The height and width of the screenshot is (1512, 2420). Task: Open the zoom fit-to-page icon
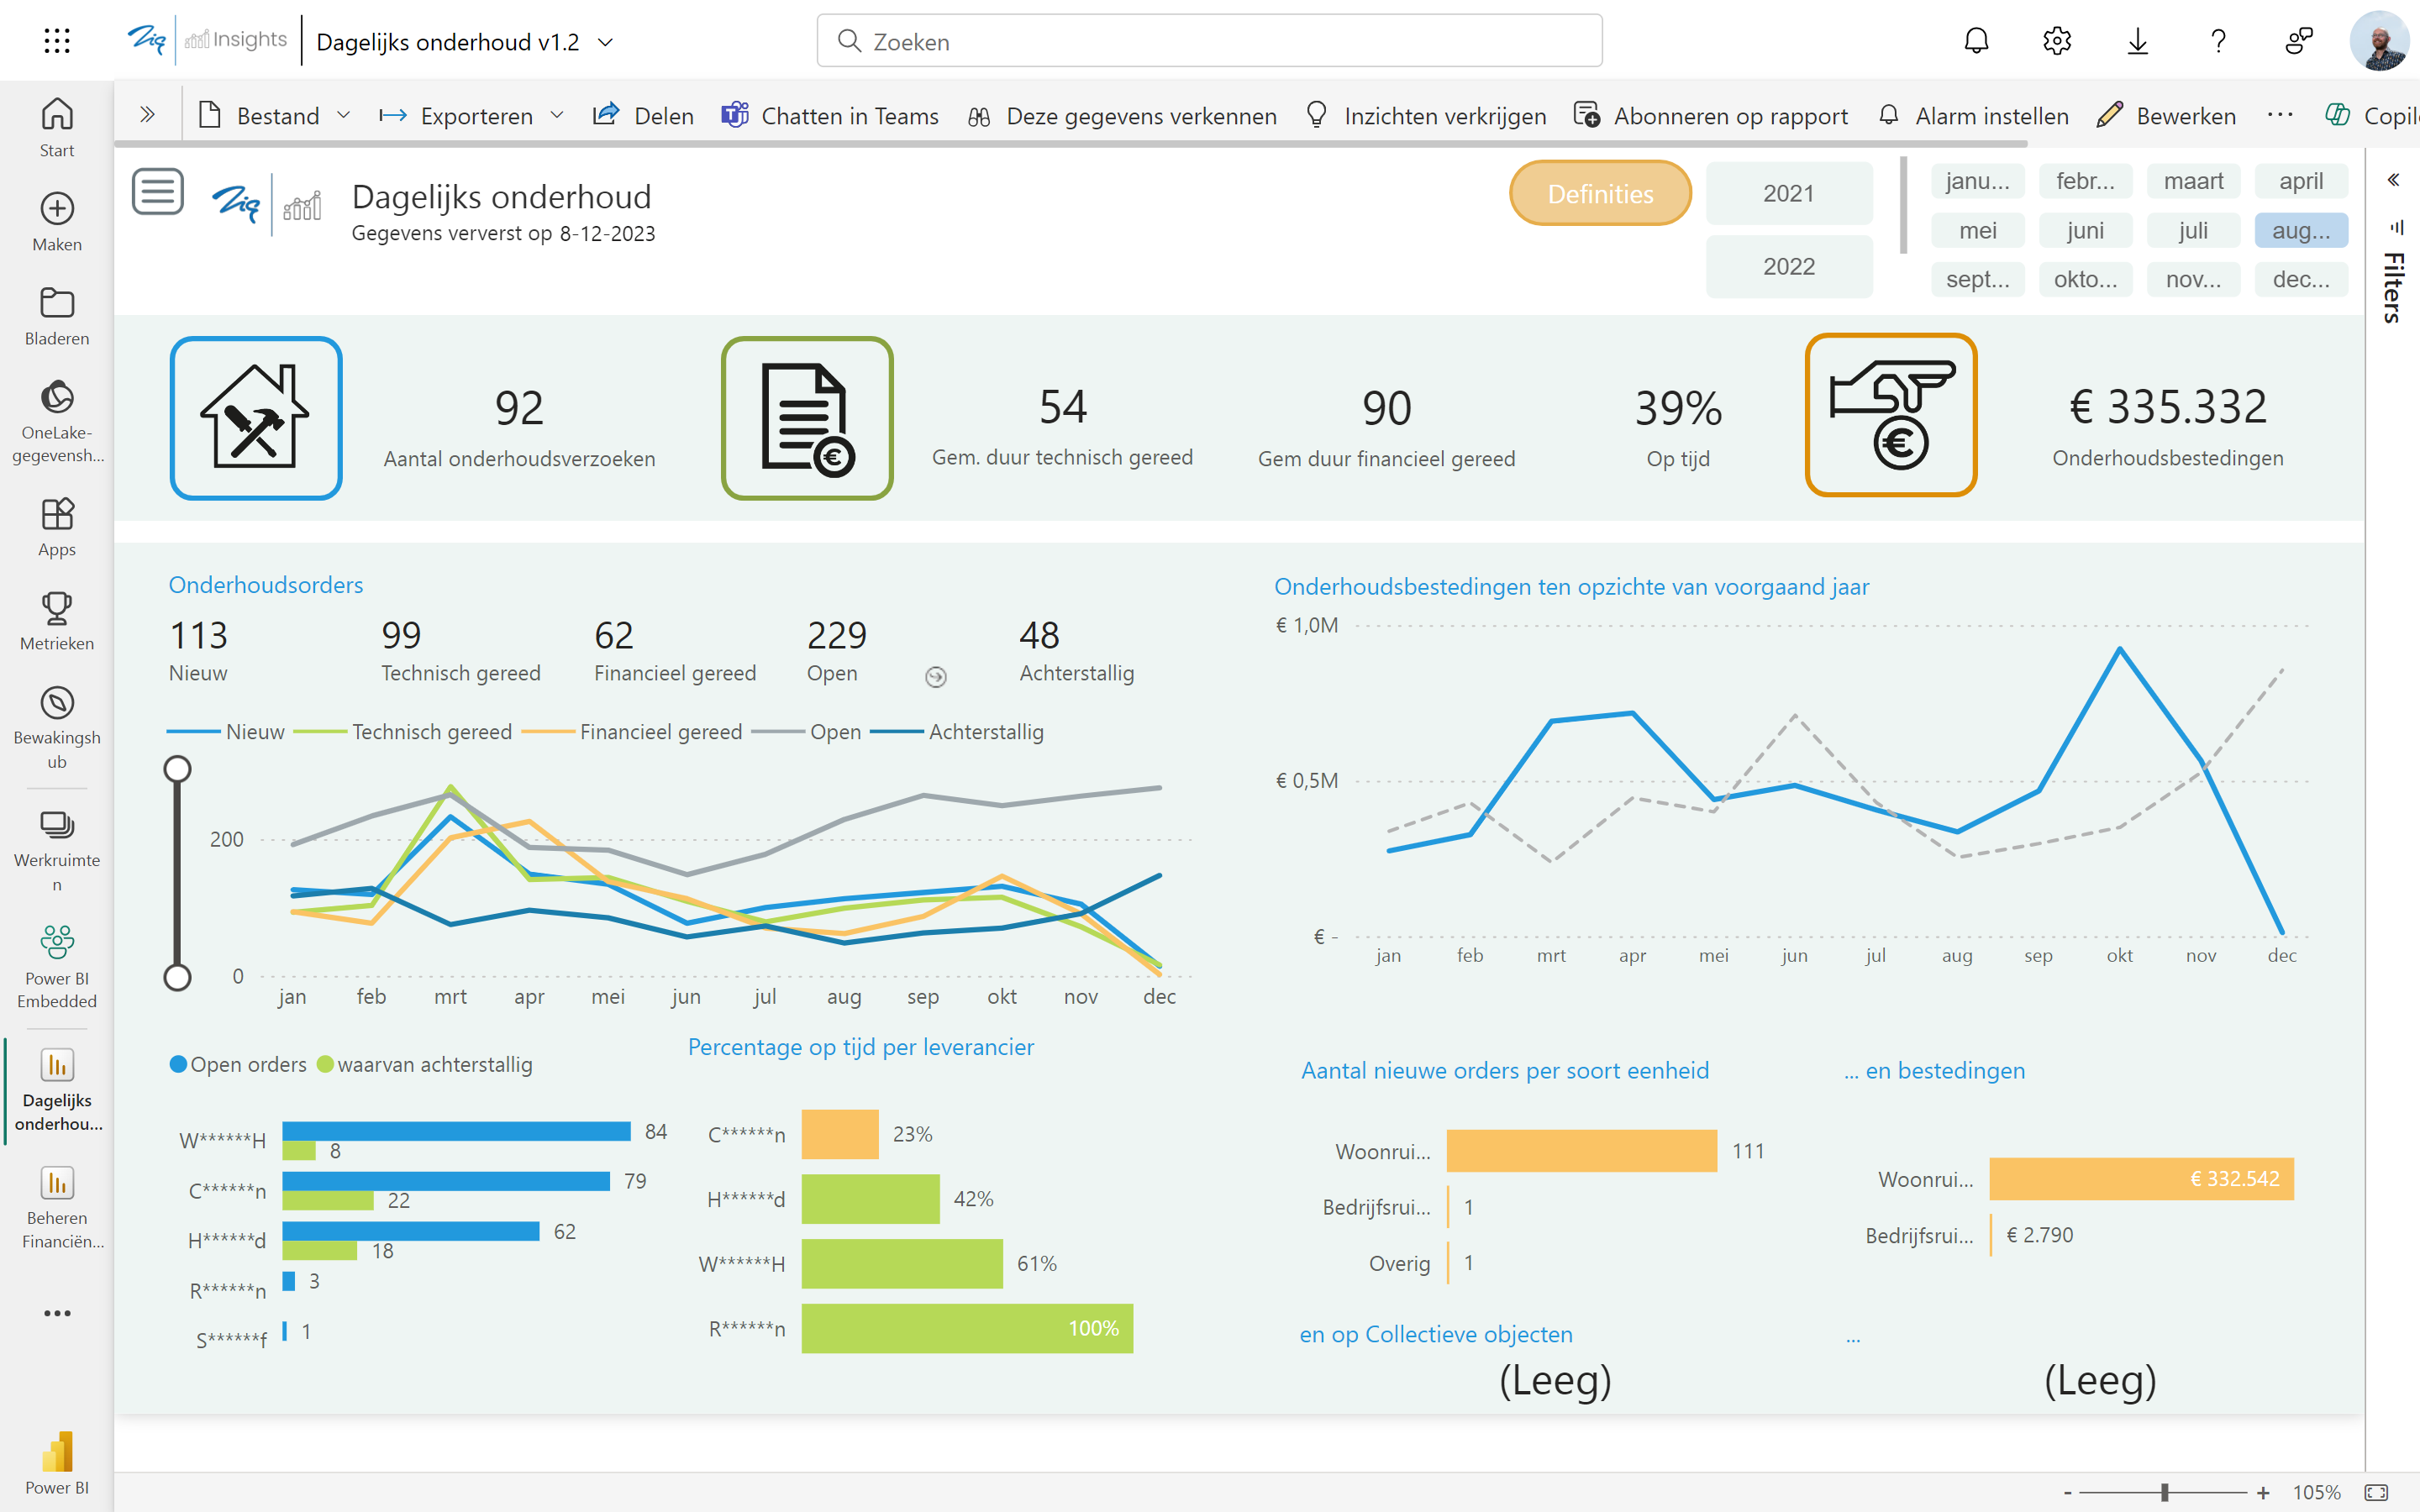coord(2376,1492)
